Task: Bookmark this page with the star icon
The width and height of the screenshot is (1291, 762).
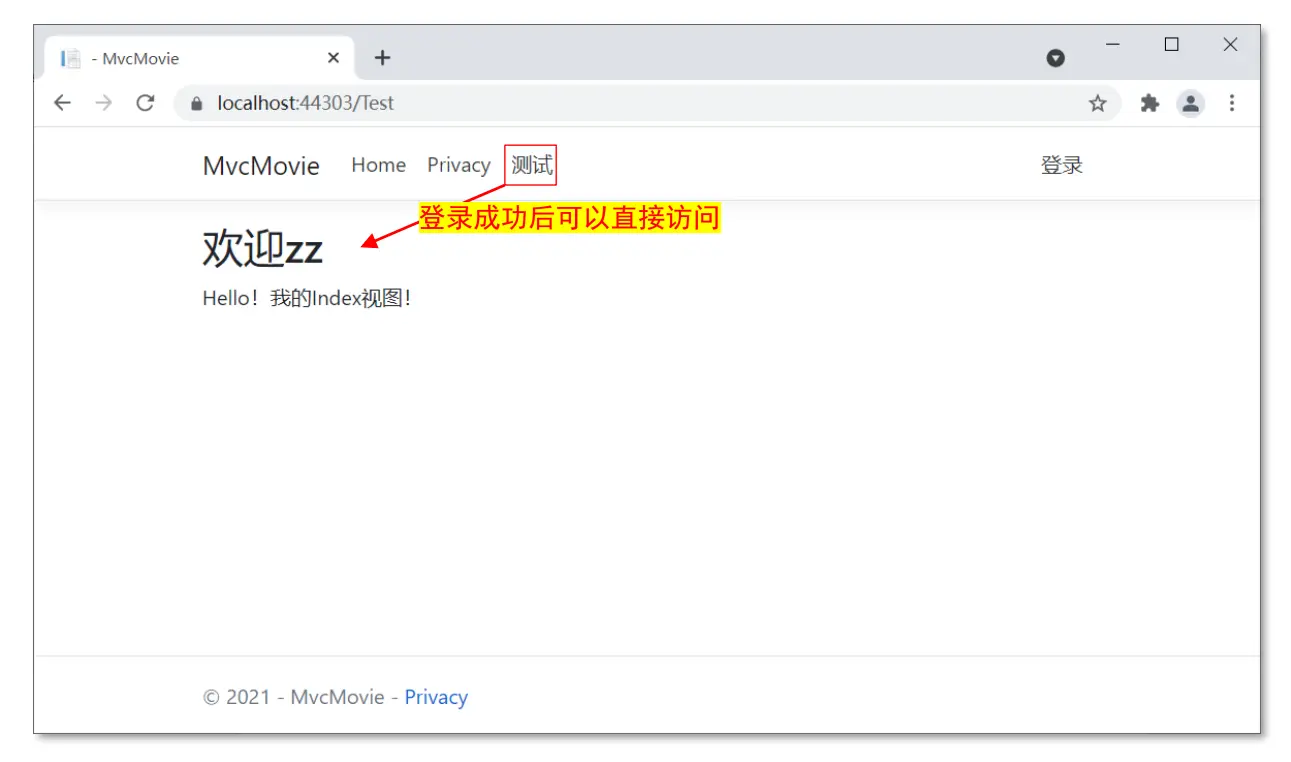Action: click(x=1098, y=103)
